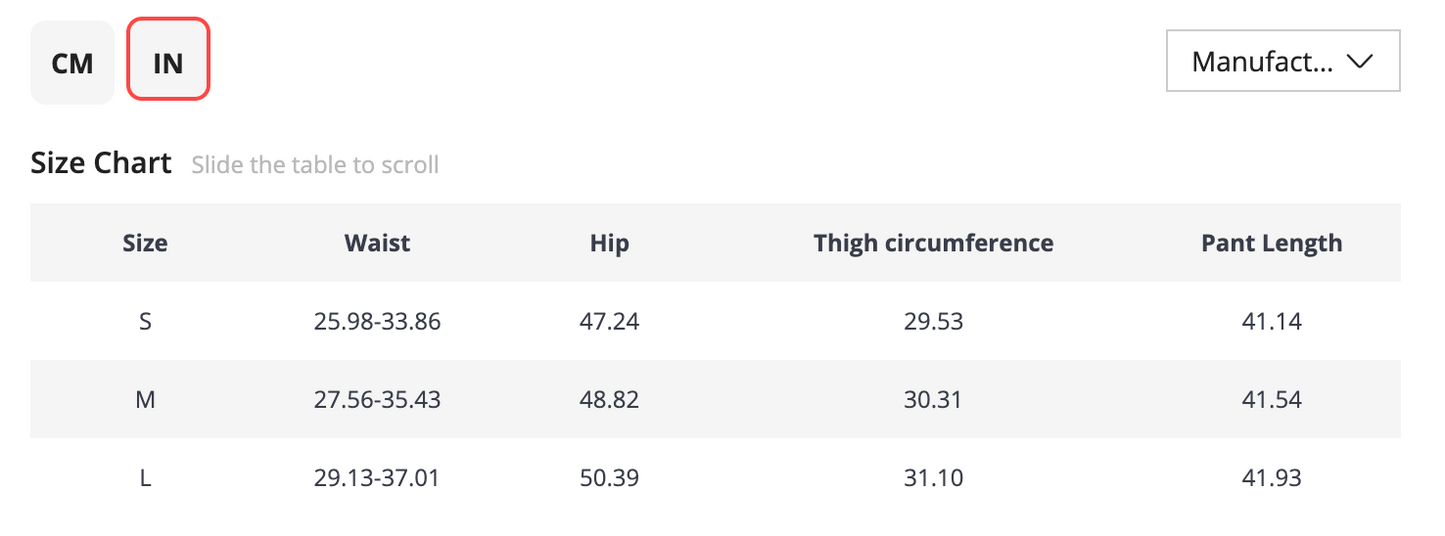Open the Manufact... dropdown
The image size is (1445, 536).
coord(1283,62)
